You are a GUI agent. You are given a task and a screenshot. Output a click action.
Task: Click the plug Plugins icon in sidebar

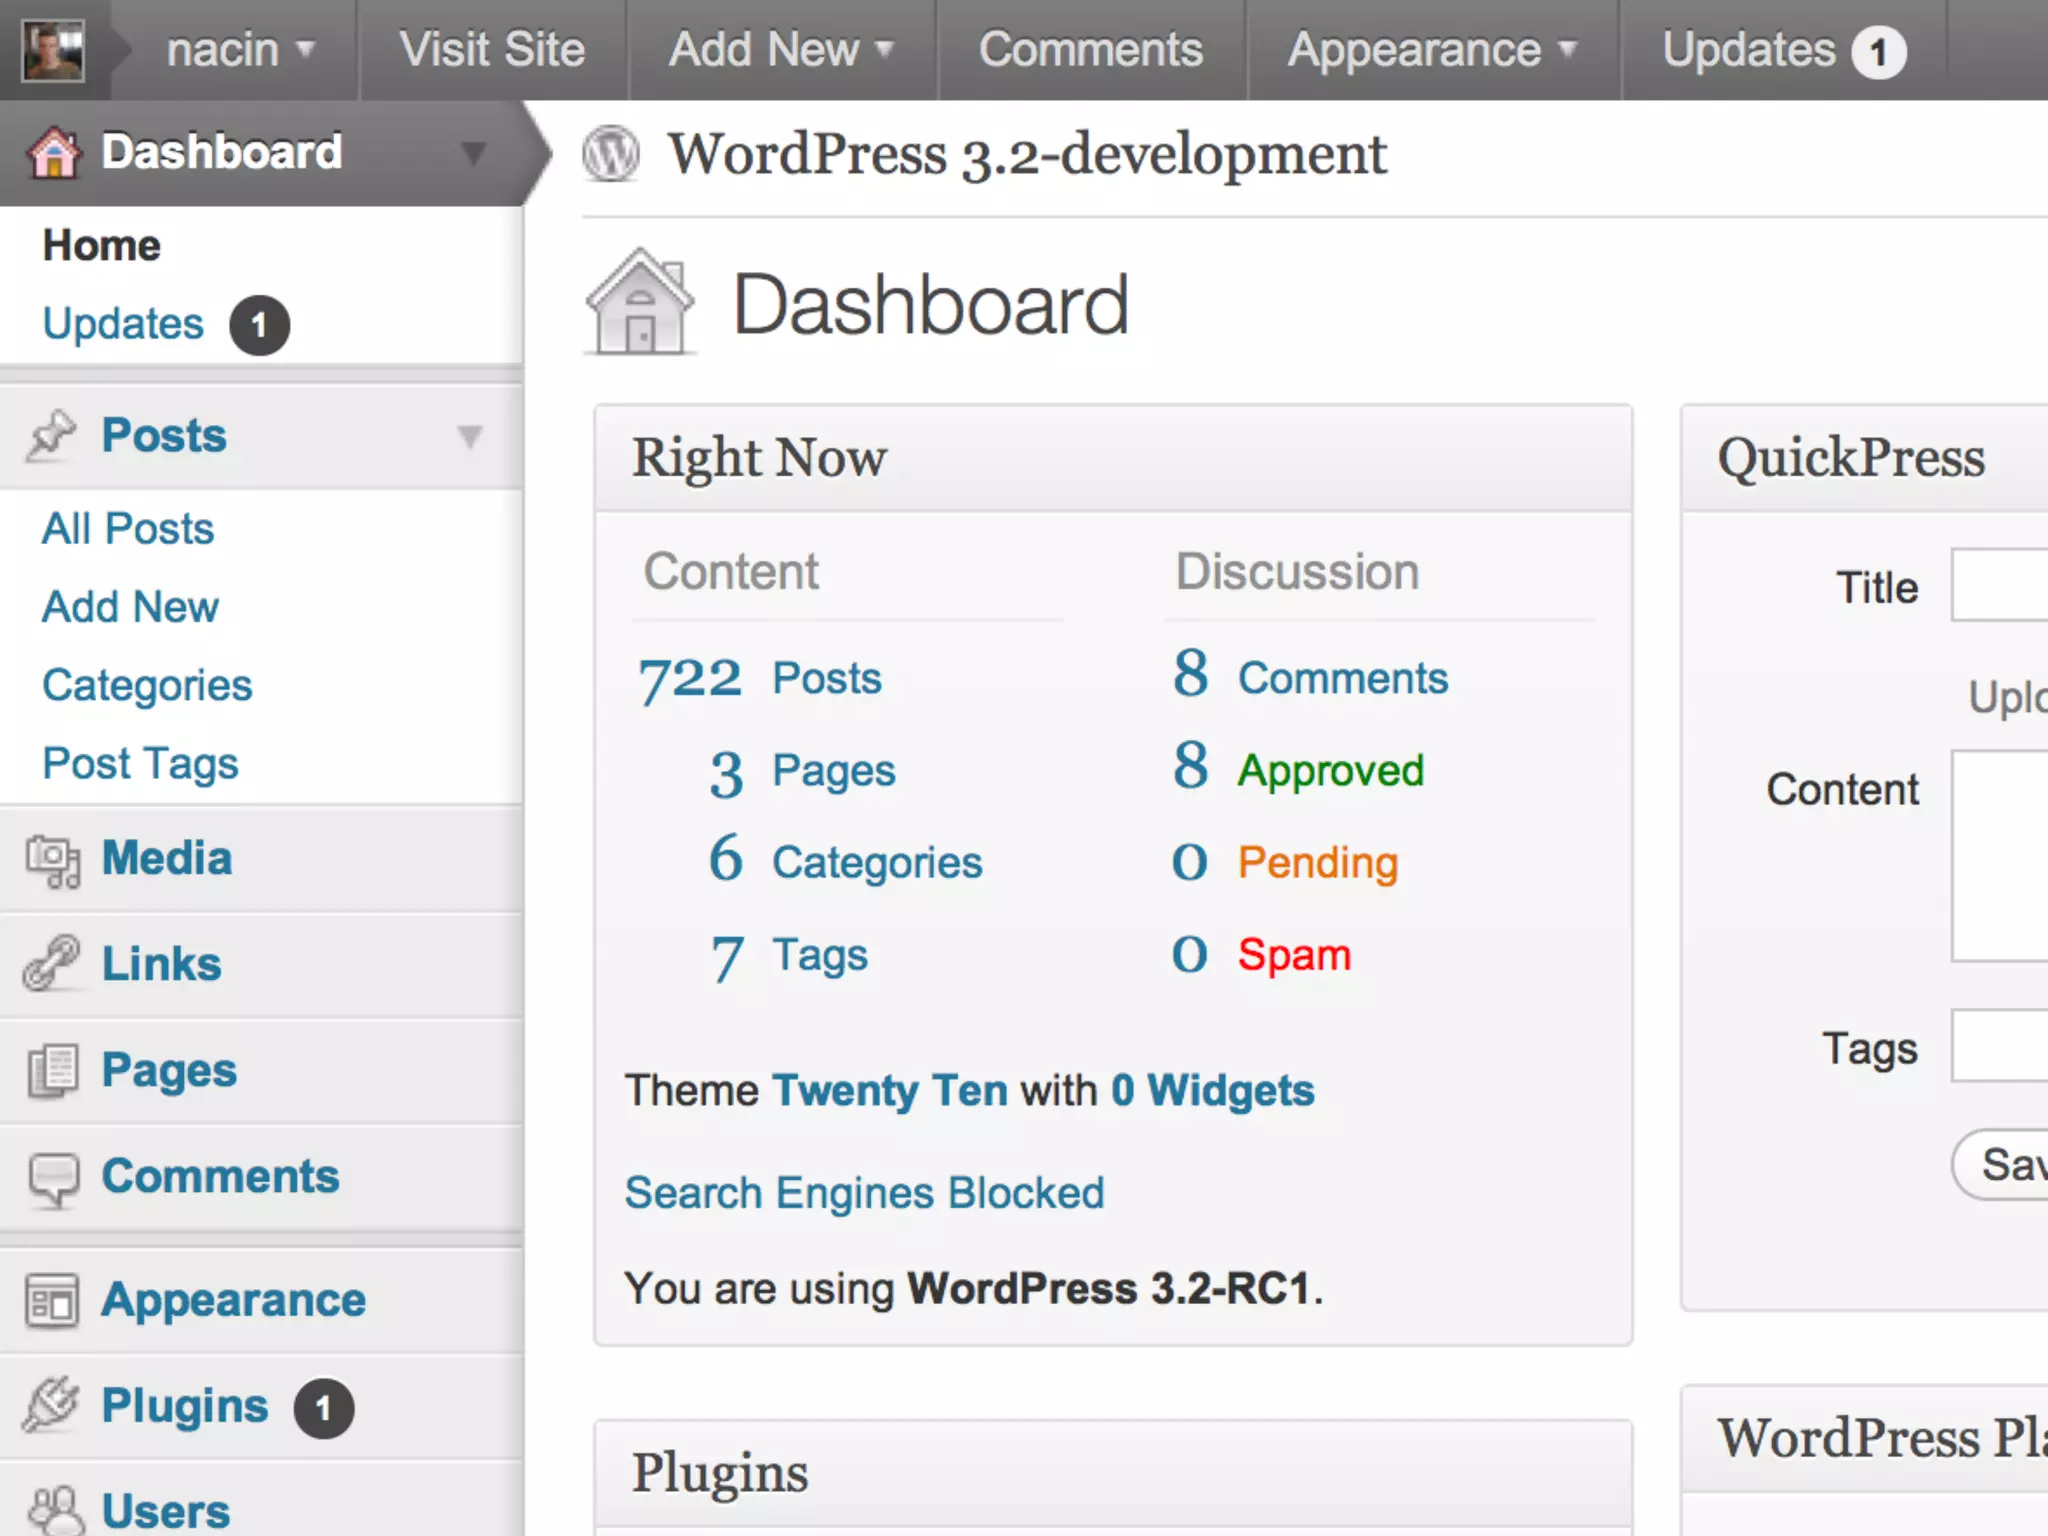pos(52,1405)
